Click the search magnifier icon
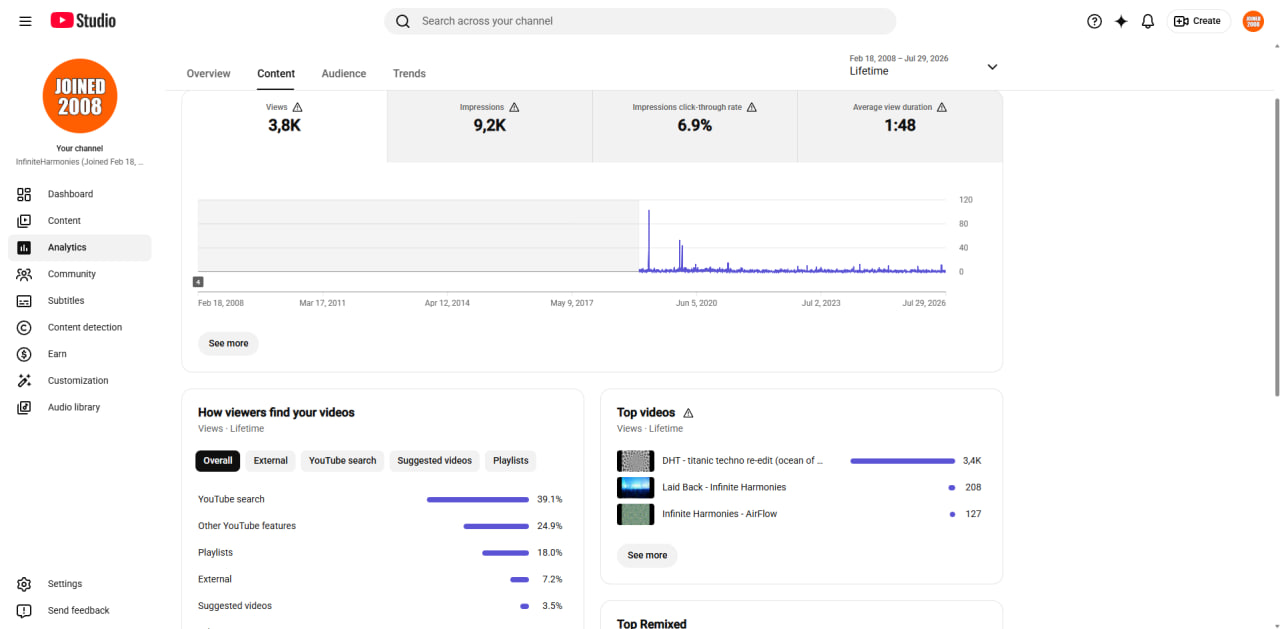Viewport: 1280px width, 629px height. click(403, 21)
